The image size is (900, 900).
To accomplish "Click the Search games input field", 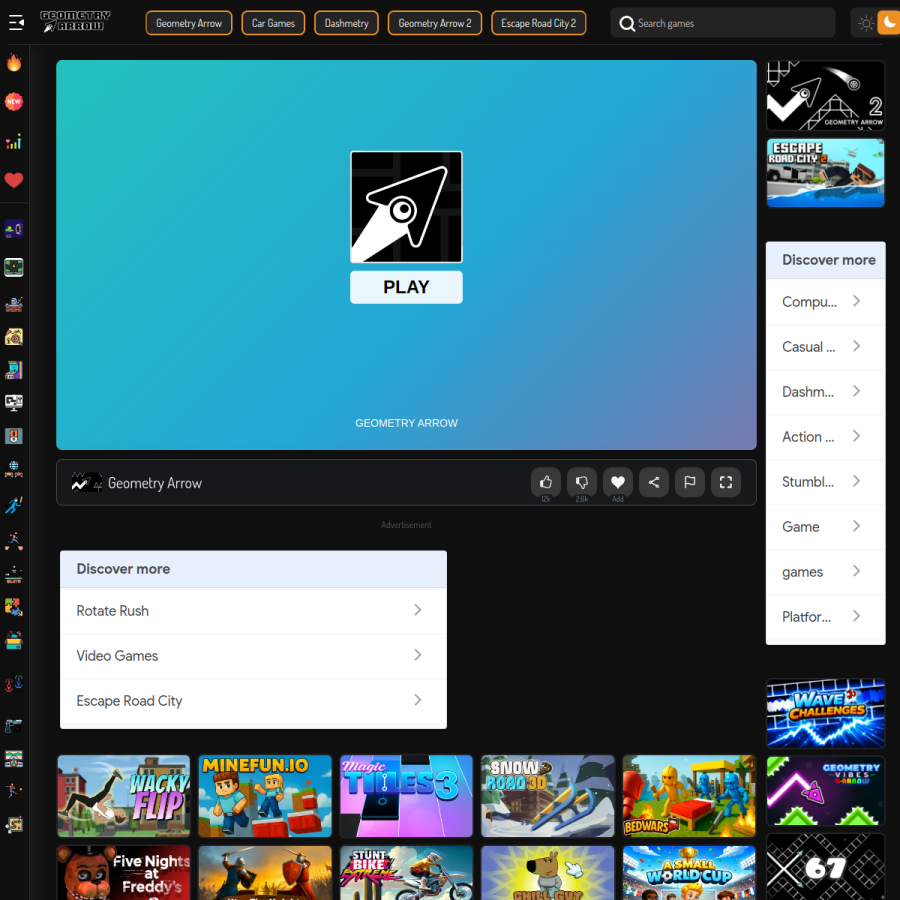I will coord(723,23).
